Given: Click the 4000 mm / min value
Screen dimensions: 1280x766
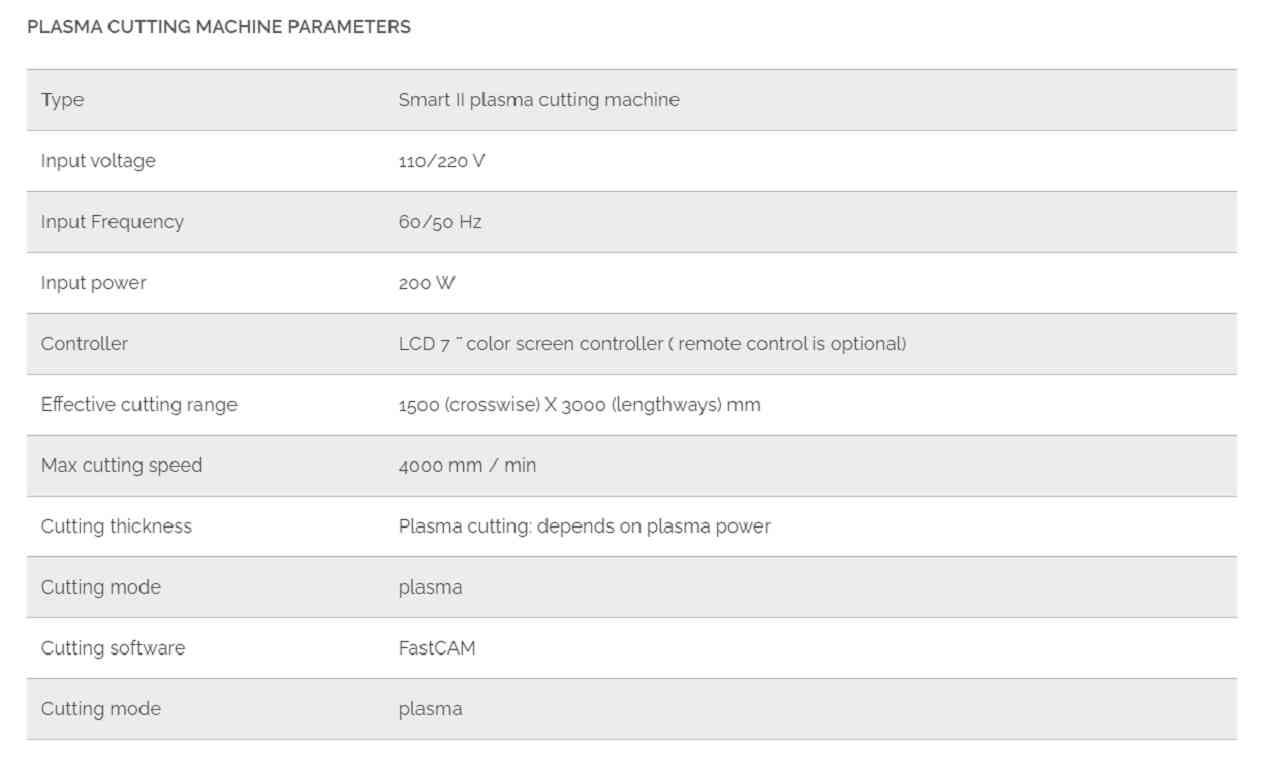Looking at the screenshot, I should point(467,466).
